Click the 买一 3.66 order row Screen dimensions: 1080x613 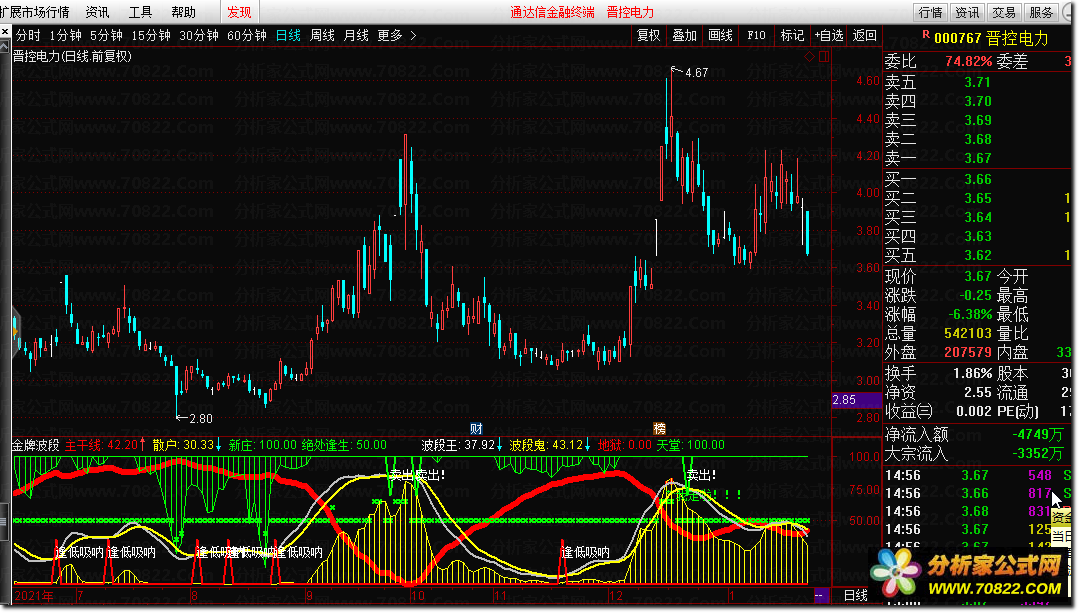pos(977,179)
